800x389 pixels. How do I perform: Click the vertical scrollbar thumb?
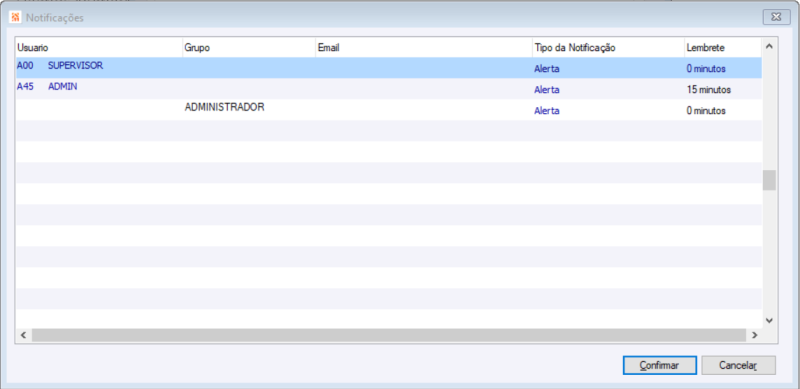click(769, 180)
